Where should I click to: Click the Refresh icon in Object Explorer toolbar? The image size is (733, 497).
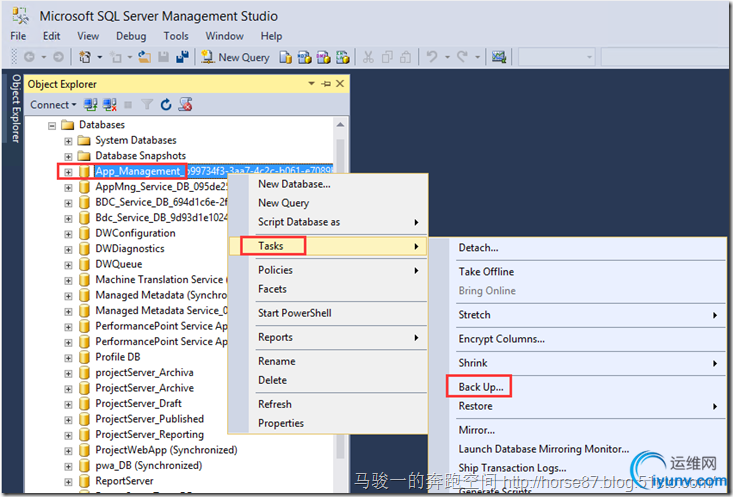tap(166, 105)
